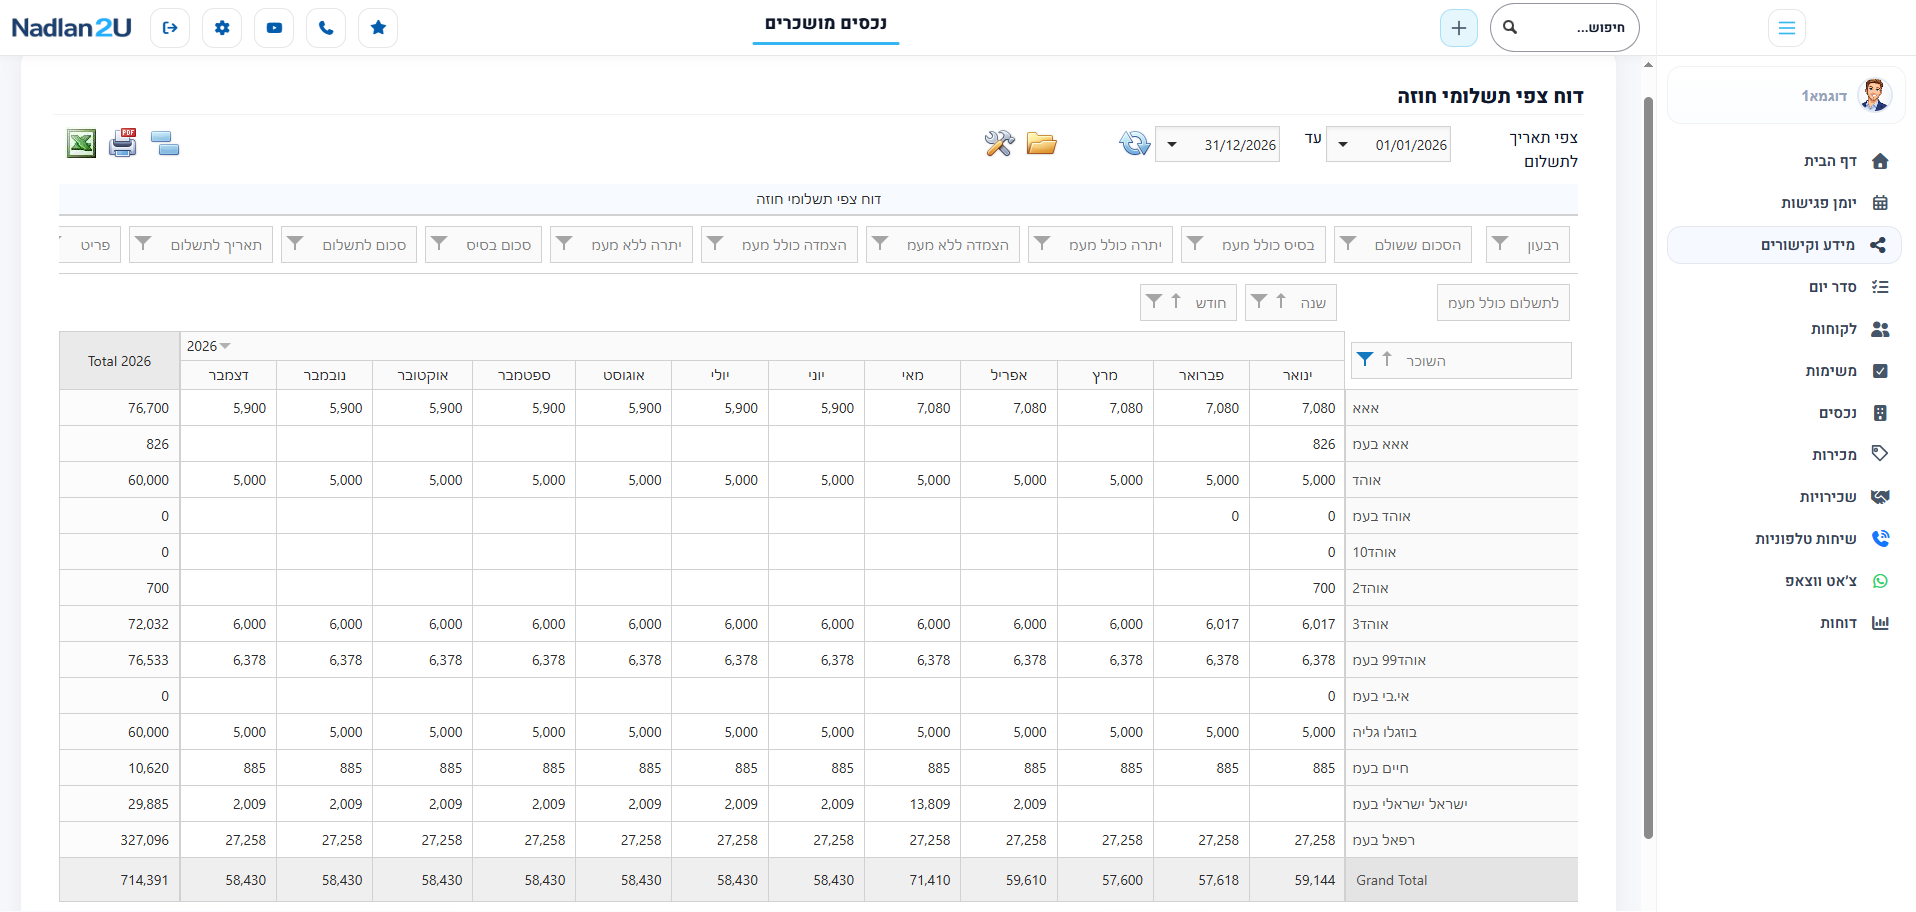Click filter funnel on שנה field
This screenshot has height=912, width=1916.
(1259, 301)
